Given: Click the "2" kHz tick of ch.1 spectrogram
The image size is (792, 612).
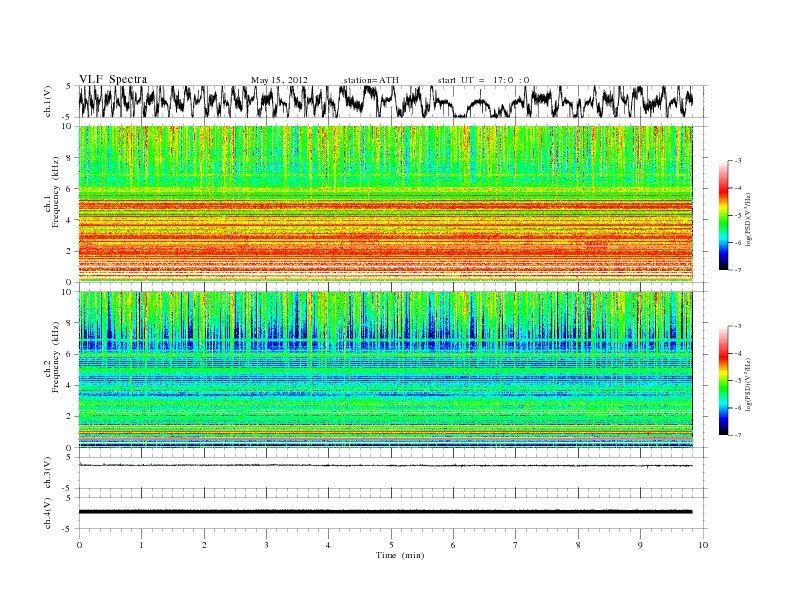Looking at the screenshot, I should tap(70, 251).
